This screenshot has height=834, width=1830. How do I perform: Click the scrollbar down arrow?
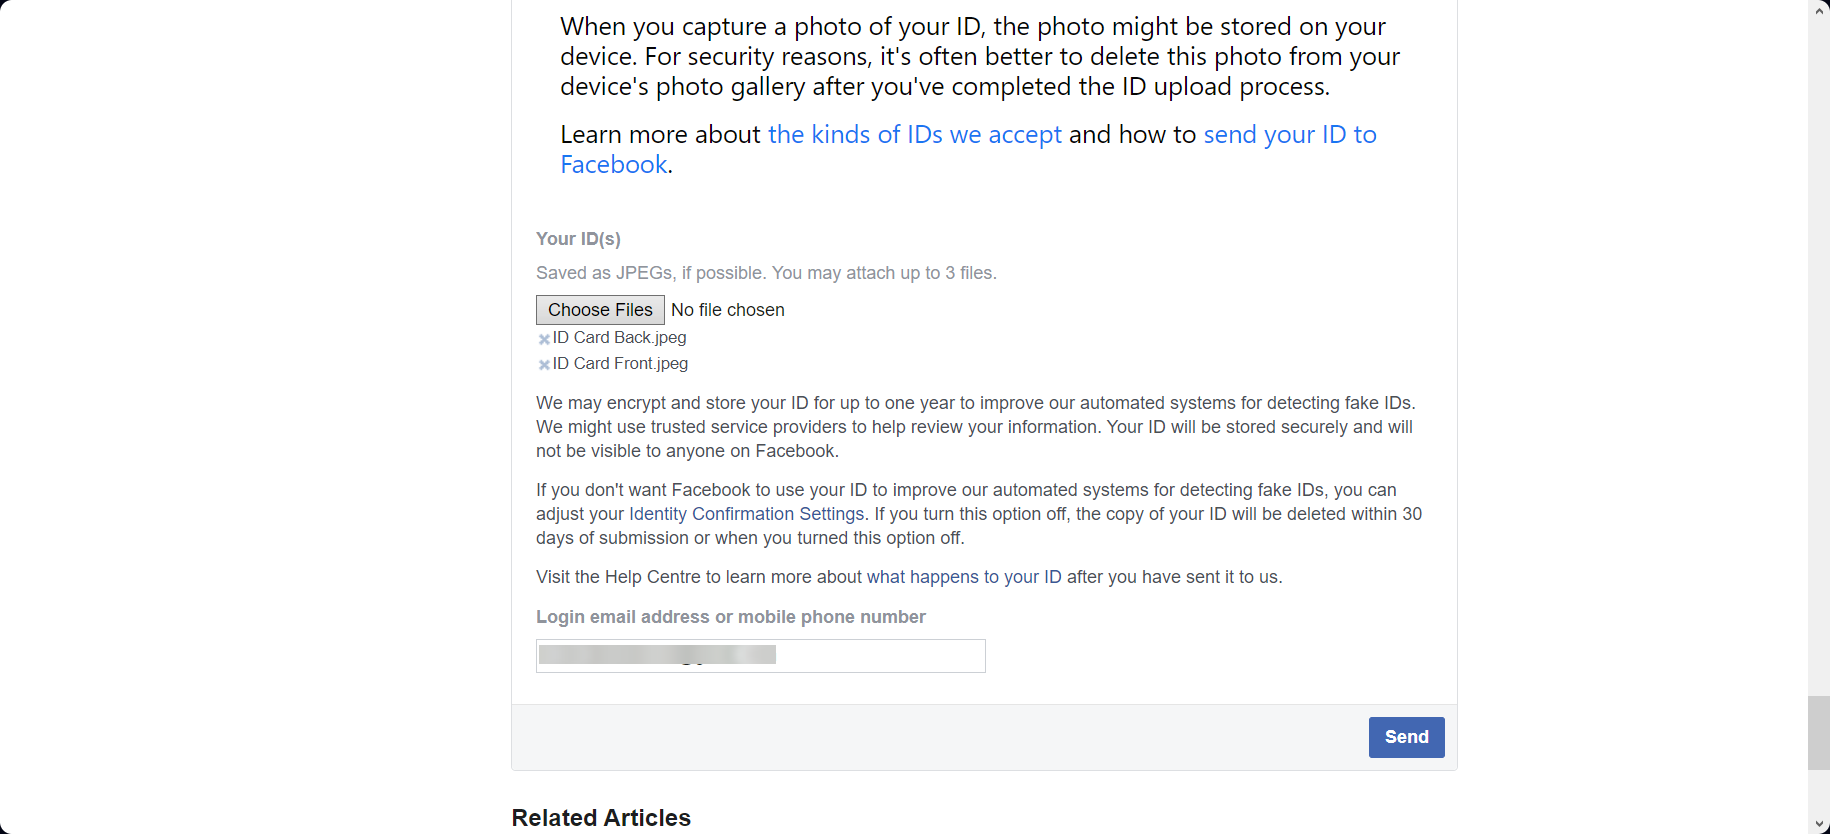point(1817,823)
